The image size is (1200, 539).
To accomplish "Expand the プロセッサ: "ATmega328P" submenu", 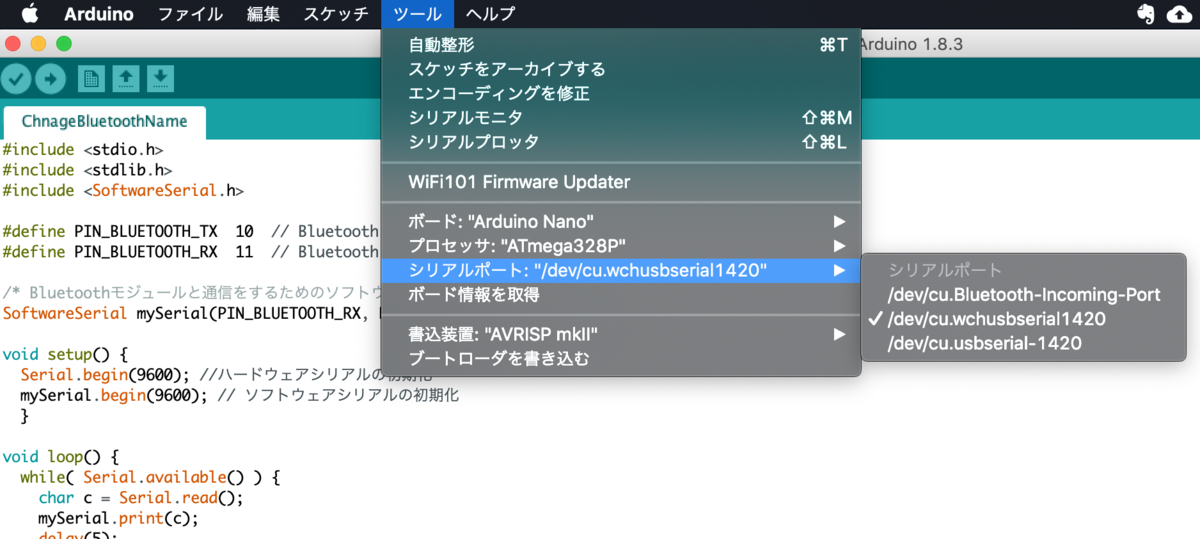I will point(621,245).
